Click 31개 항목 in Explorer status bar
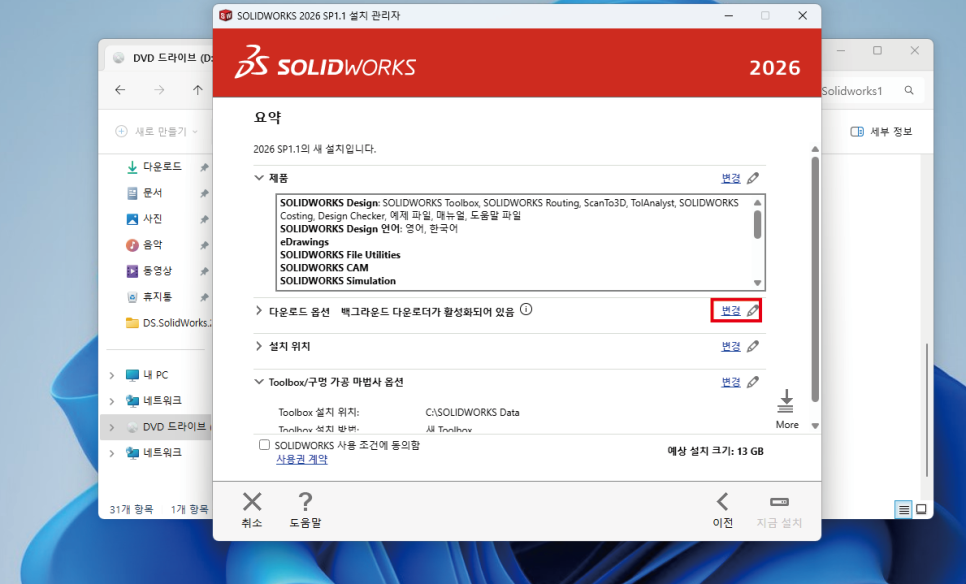This screenshot has width=966, height=584. (131, 509)
